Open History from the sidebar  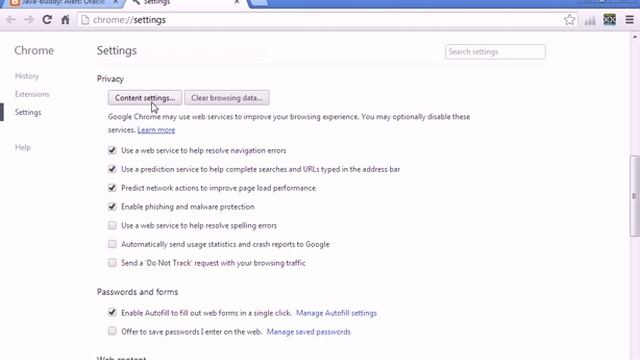tap(27, 76)
